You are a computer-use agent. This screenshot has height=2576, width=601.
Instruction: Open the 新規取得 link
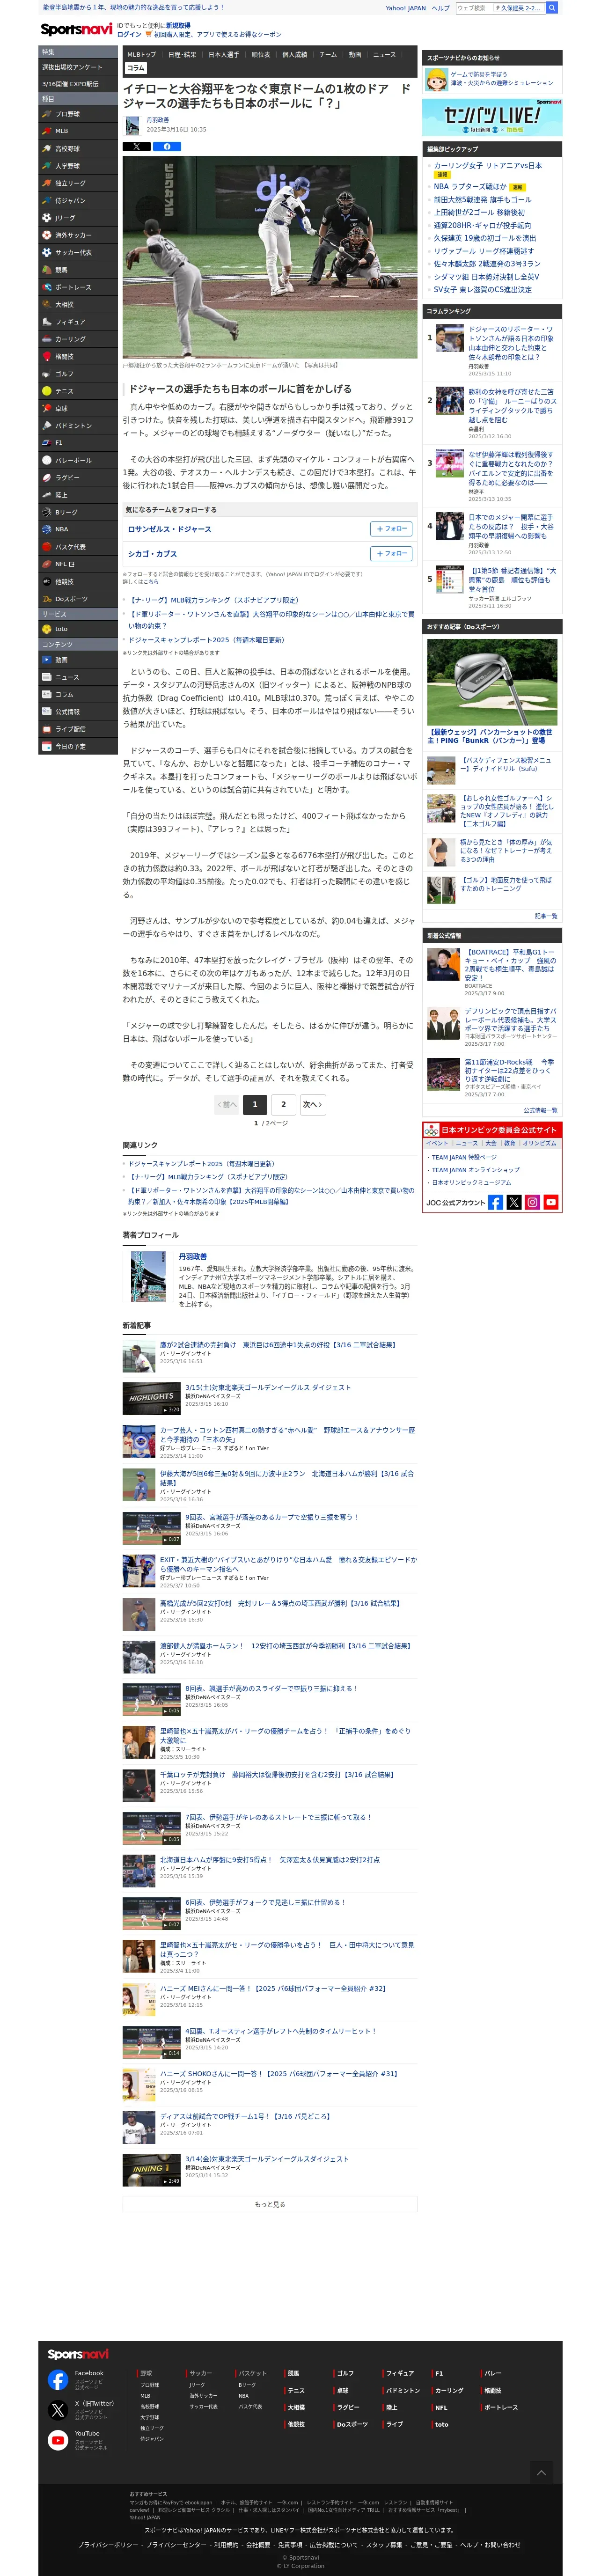pyautogui.click(x=178, y=25)
